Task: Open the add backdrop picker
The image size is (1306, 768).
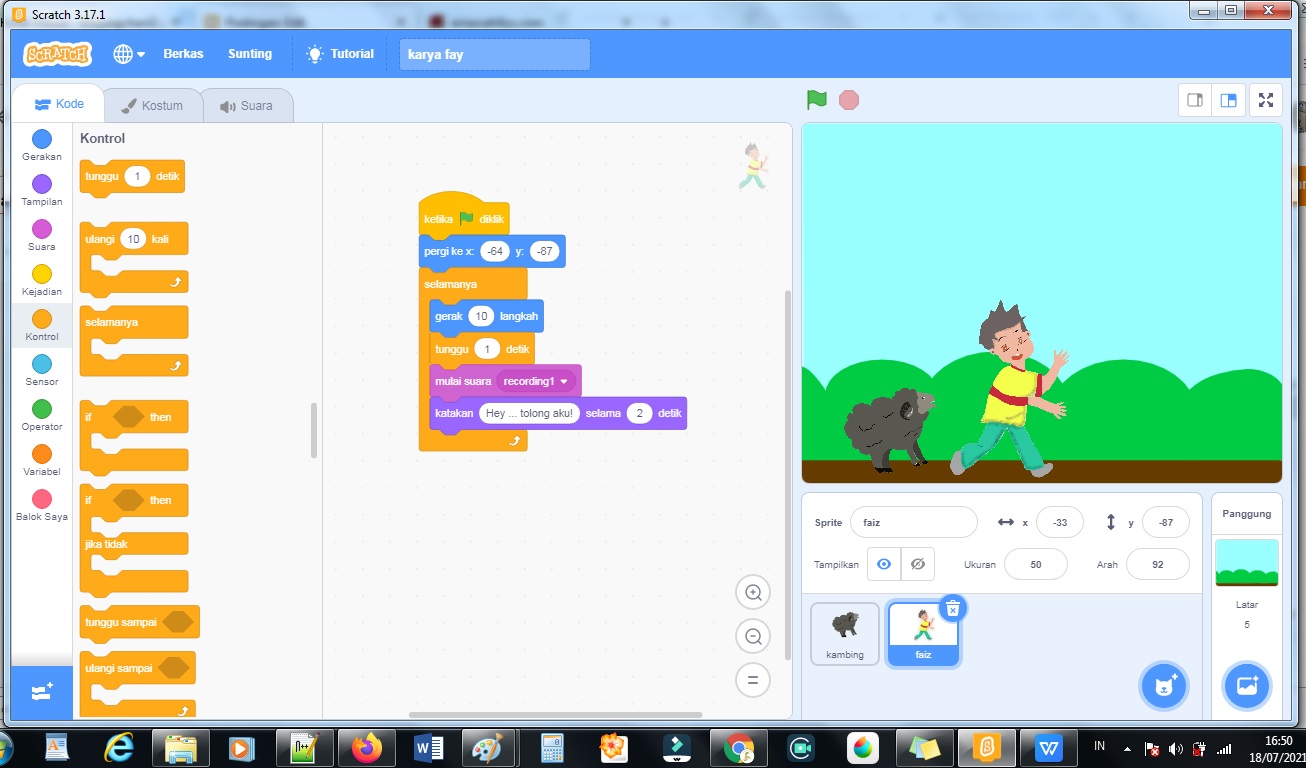Action: click(x=1246, y=686)
